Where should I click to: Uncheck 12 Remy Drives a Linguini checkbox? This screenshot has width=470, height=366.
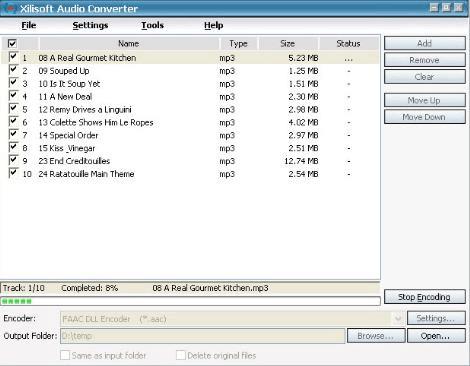pos(13,109)
